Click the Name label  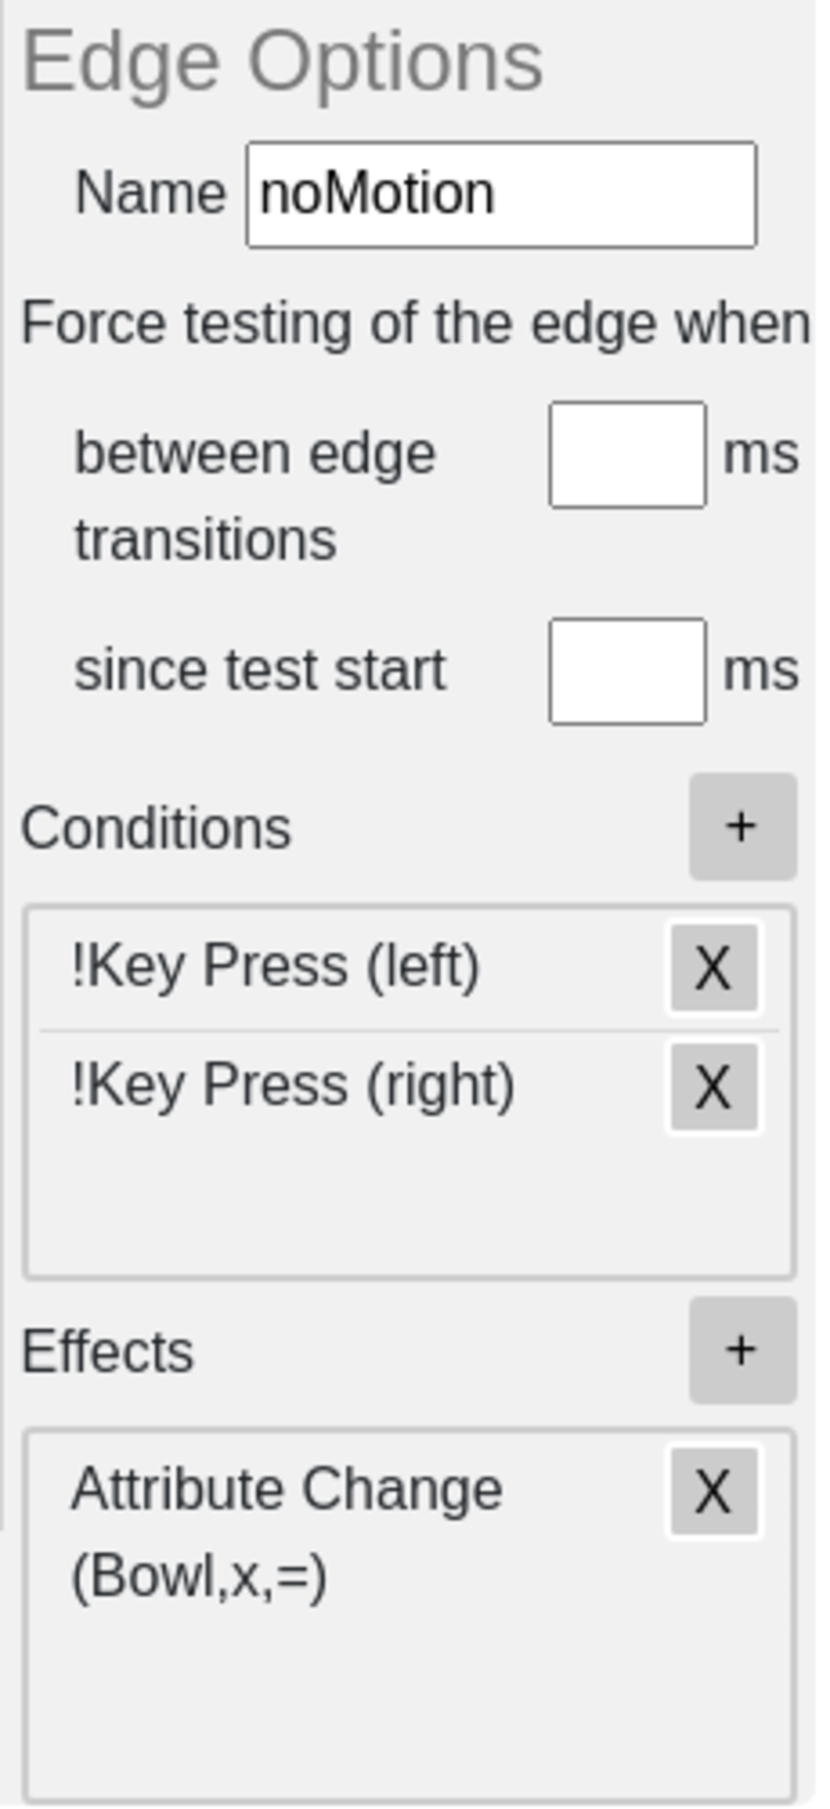150,192
